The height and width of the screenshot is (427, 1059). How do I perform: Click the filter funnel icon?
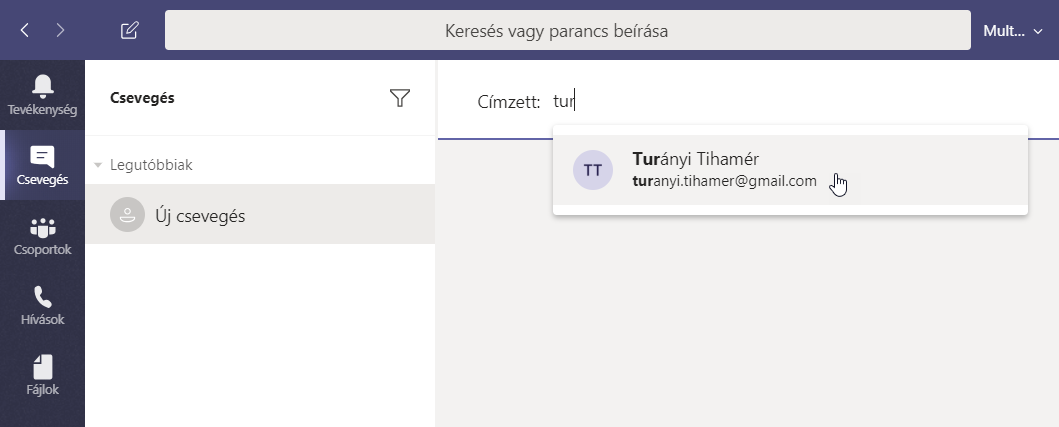pyautogui.click(x=400, y=98)
